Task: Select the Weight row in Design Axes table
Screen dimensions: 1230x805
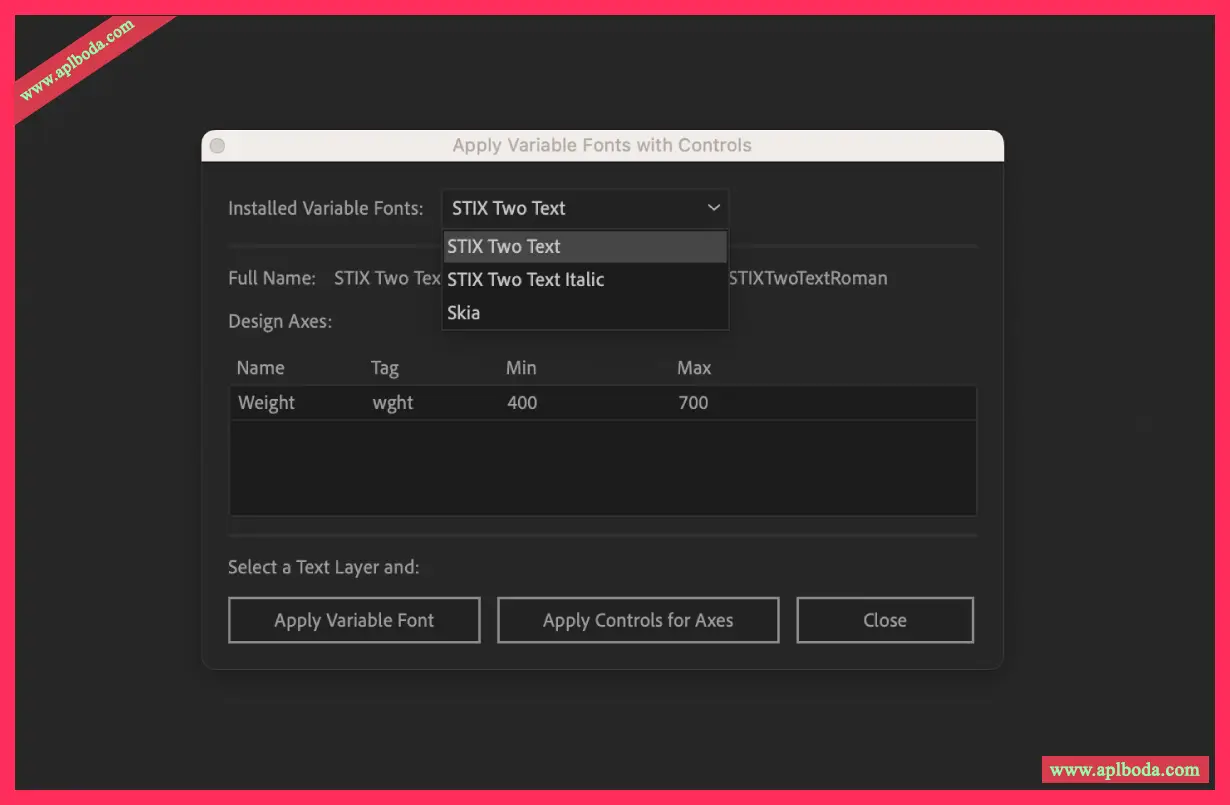Action: pyautogui.click(x=266, y=403)
